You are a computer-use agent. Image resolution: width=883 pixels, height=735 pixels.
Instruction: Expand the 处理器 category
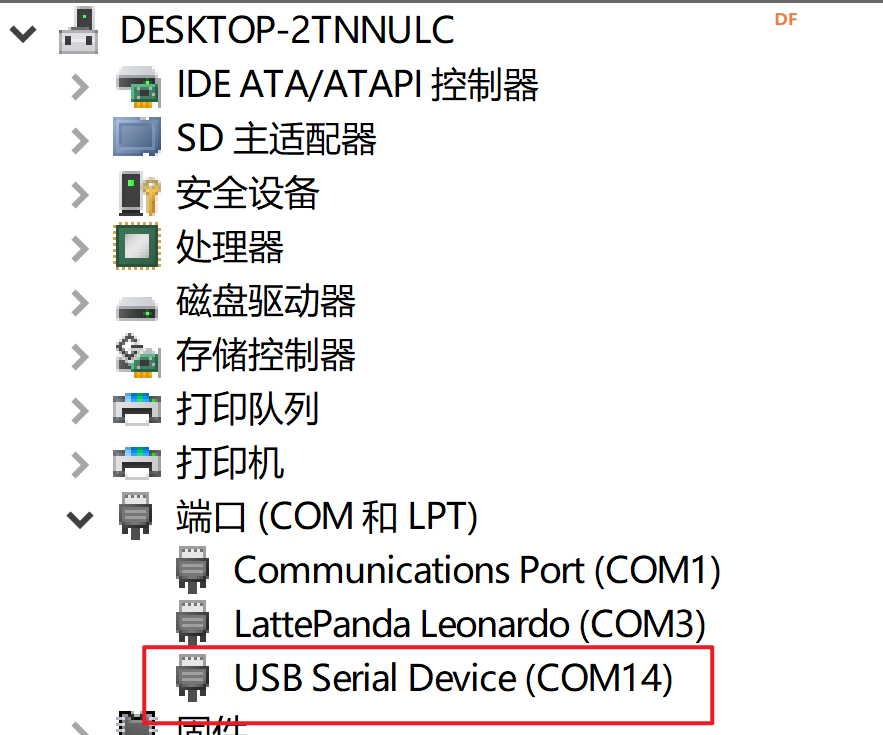click(80, 246)
